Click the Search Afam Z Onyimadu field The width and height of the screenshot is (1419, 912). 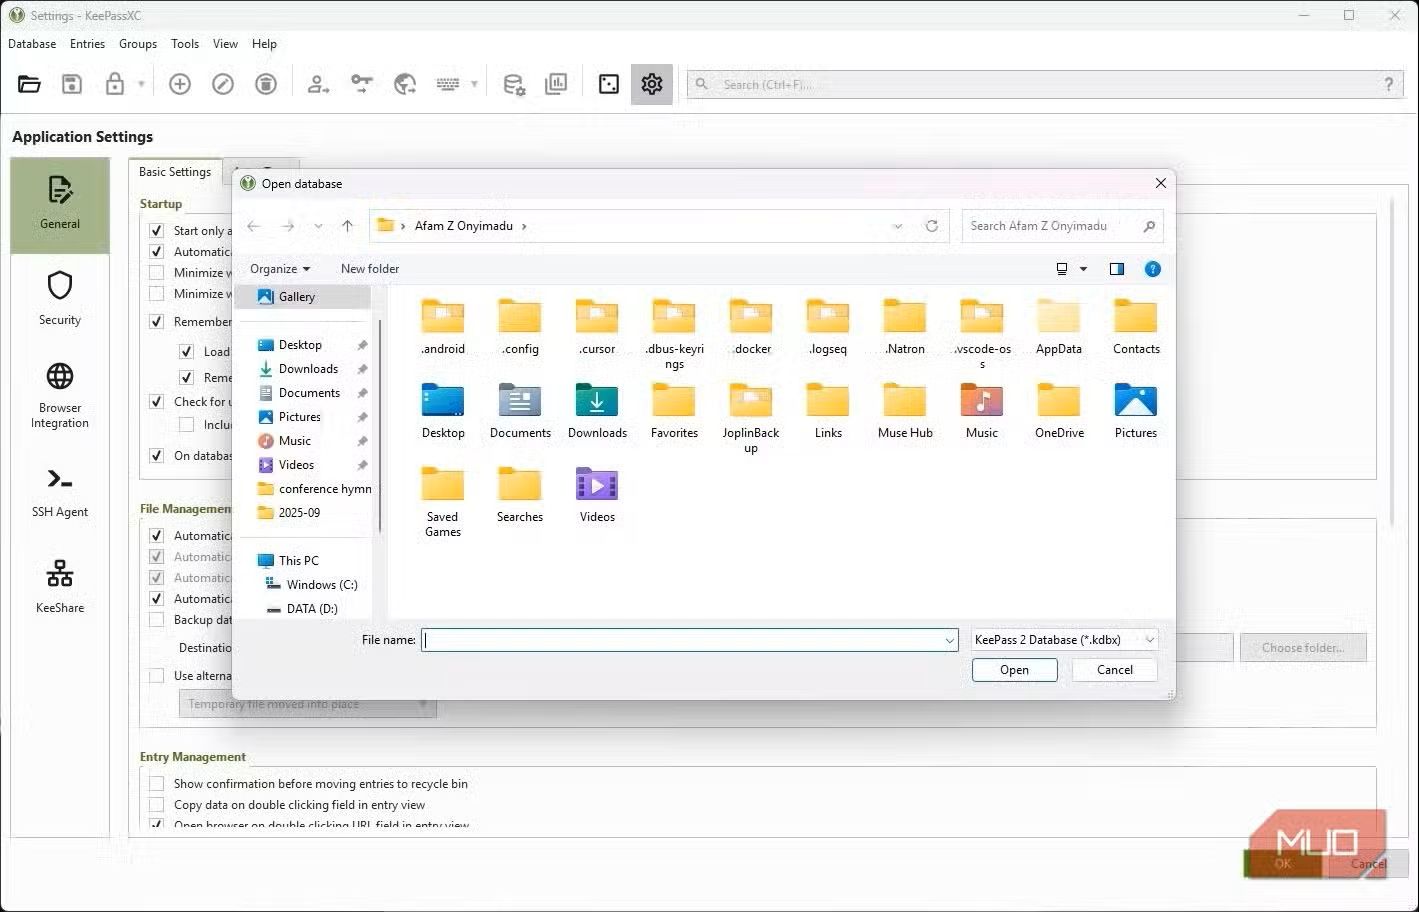click(x=1062, y=226)
